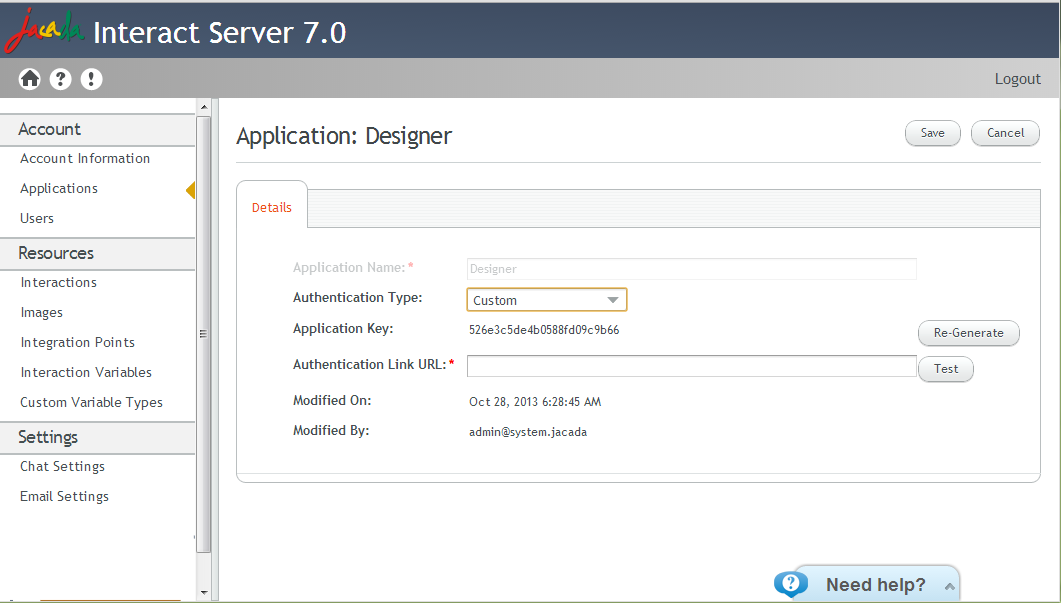Click the Authentication Link URL input field
The width and height of the screenshot is (1061, 603).
coord(692,366)
